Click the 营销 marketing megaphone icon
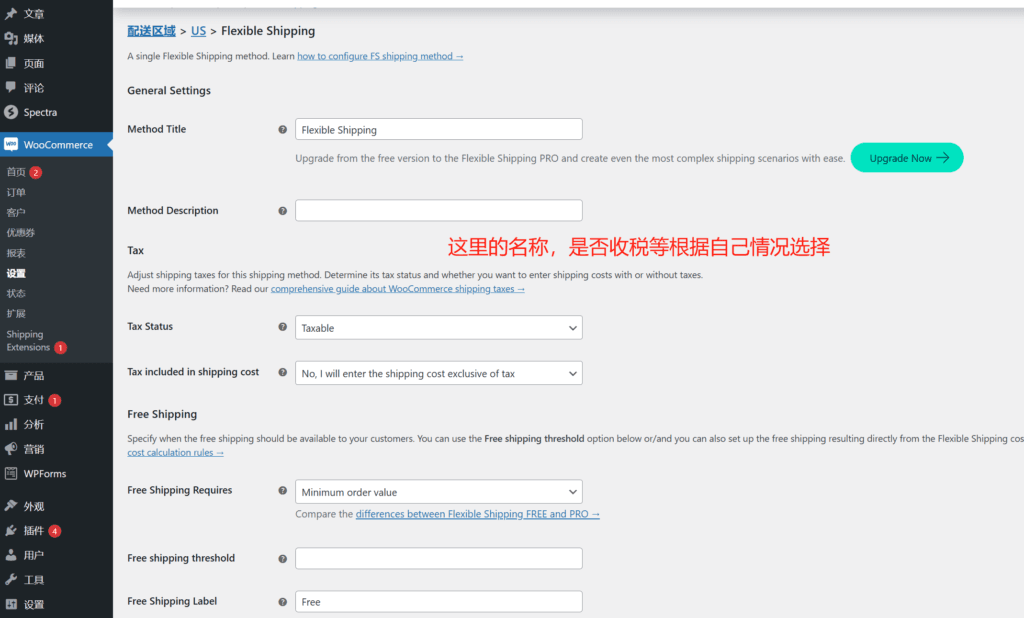Image resolution: width=1024 pixels, height=618 pixels. click(10, 449)
